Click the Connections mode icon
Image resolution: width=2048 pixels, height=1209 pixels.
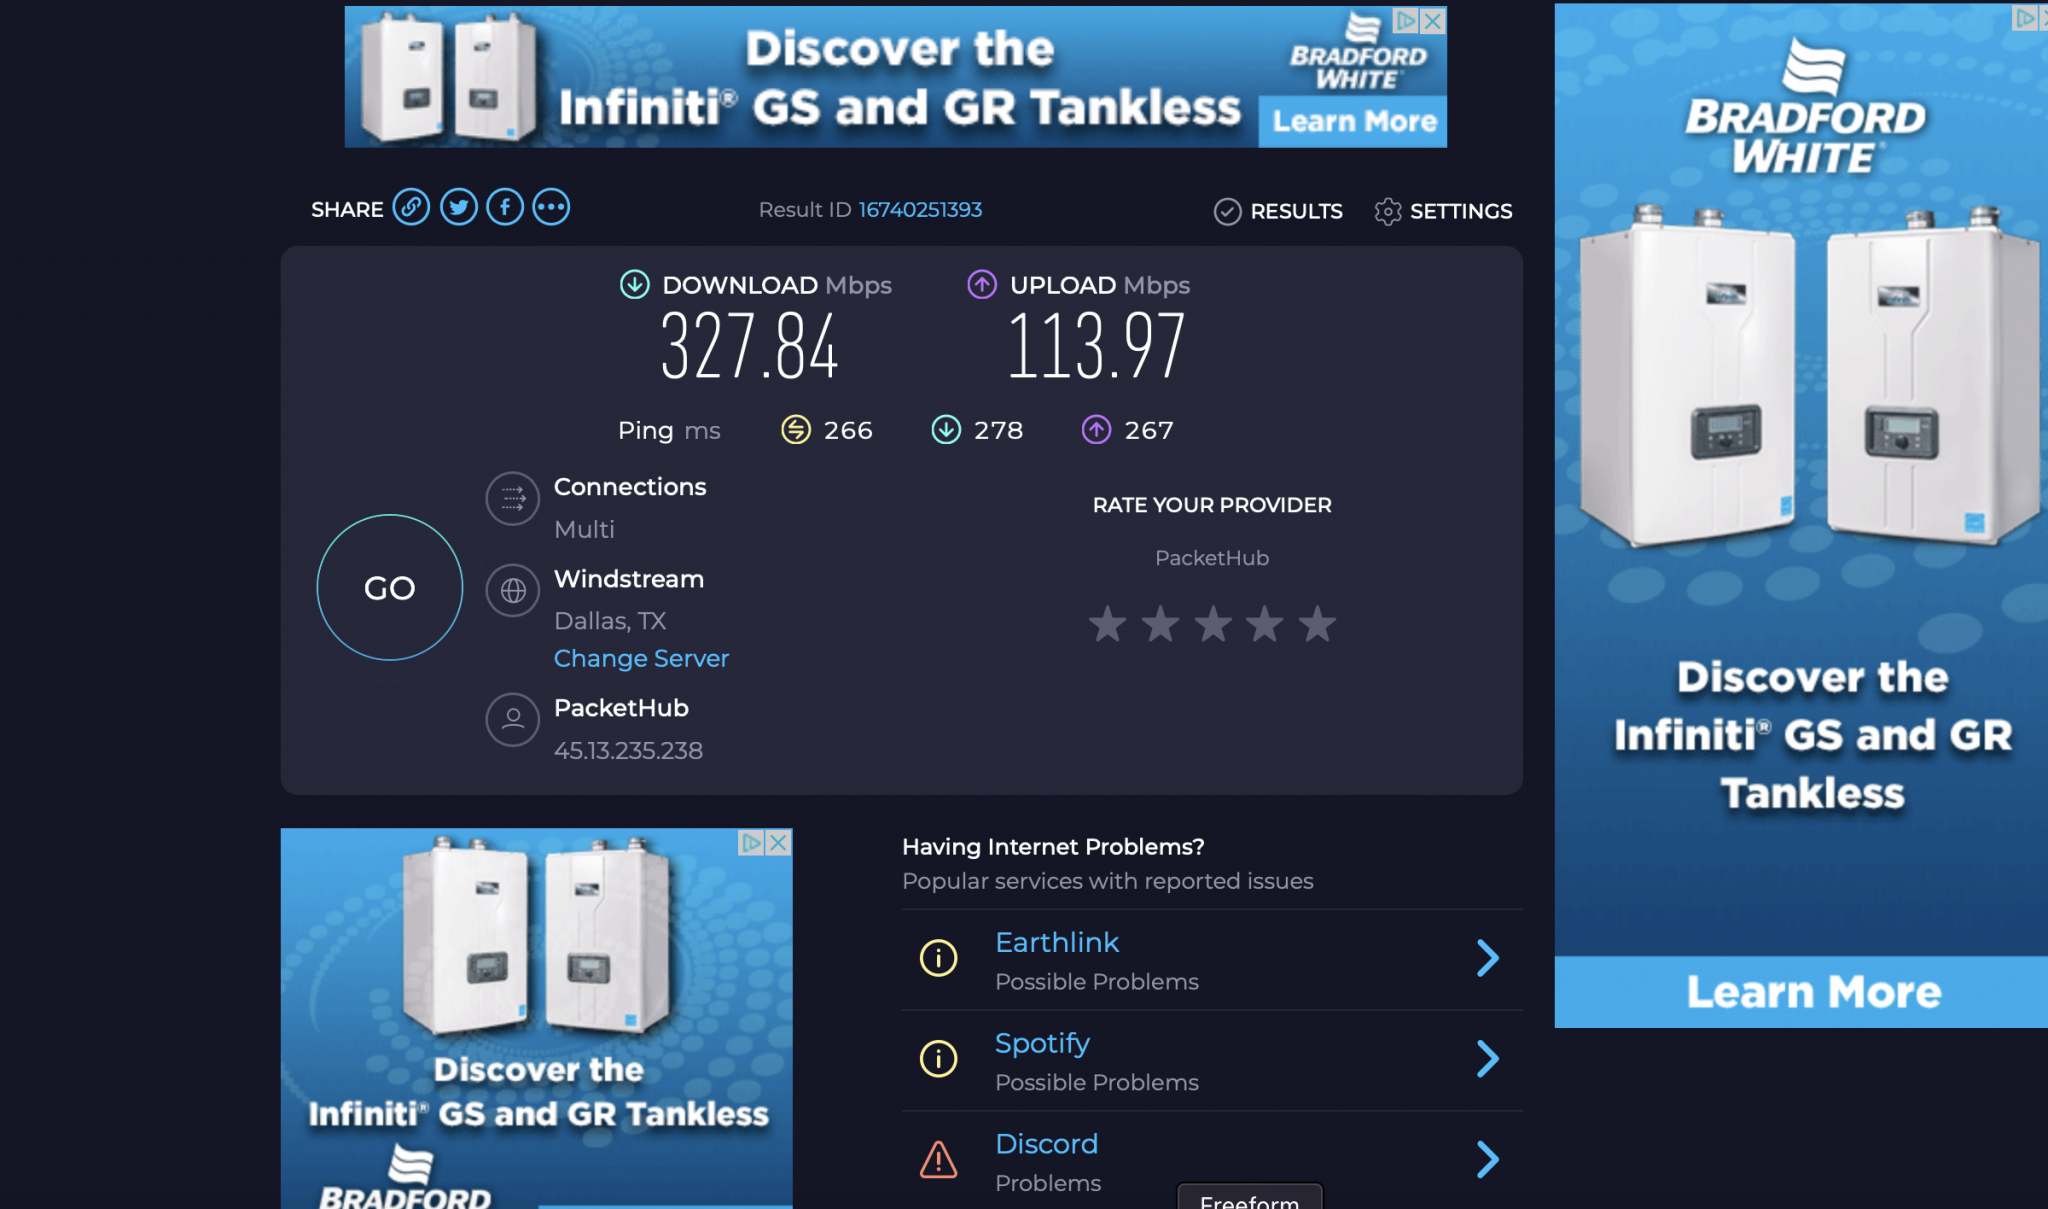point(513,498)
